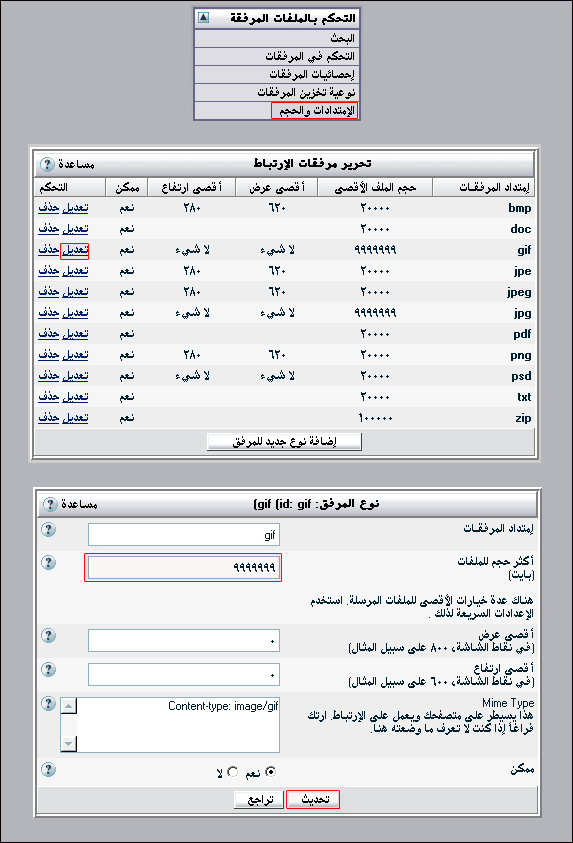This screenshot has width=573, height=843.
Task: Click help icon beside إمتداد المرفقات field
Action: 48,530
